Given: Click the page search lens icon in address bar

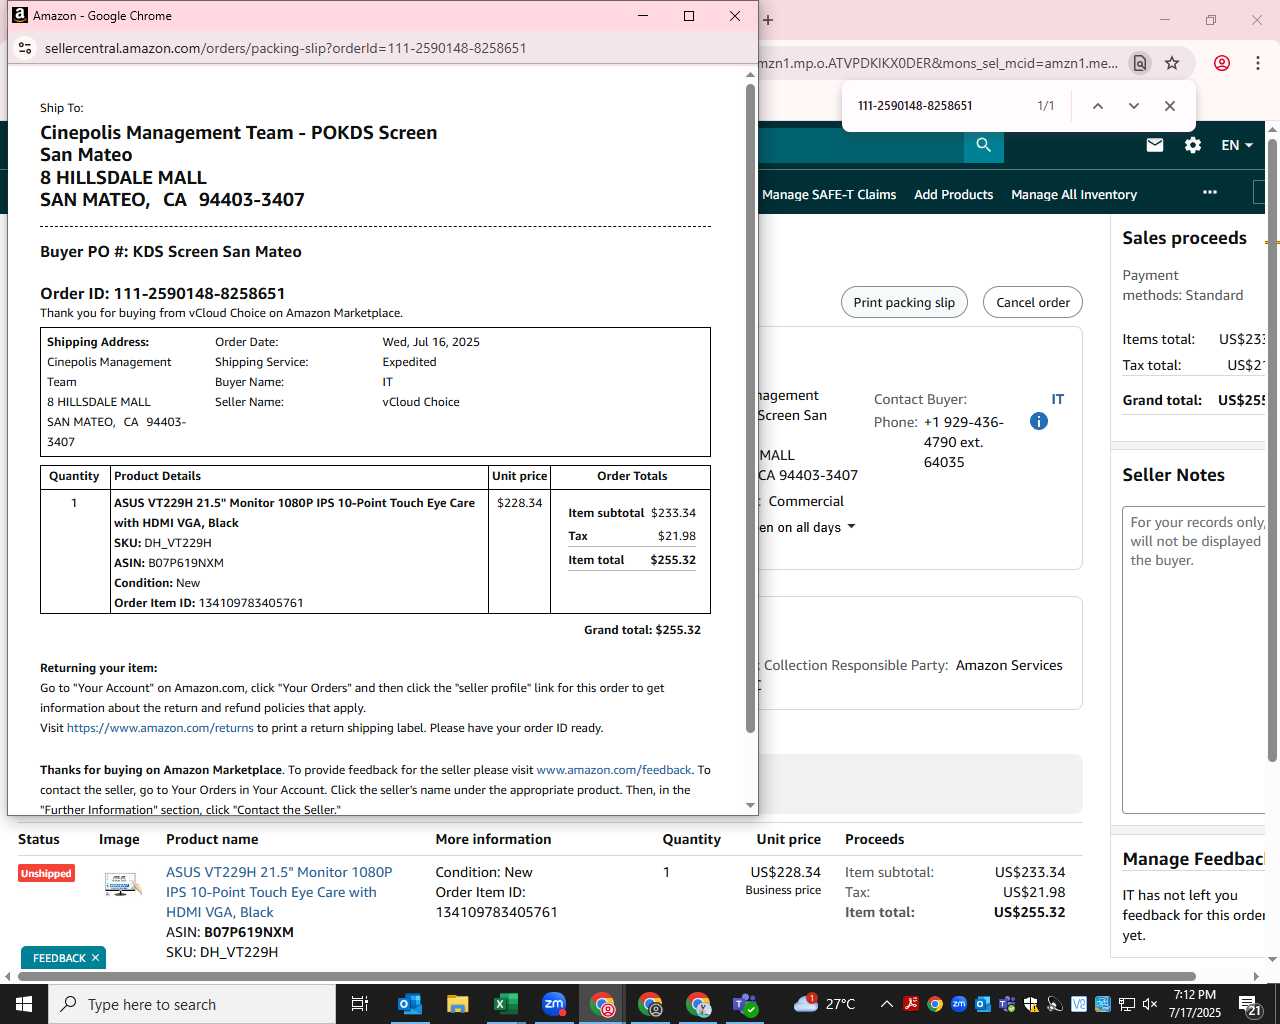Looking at the screenshot, I should (x=1140, y=63).
